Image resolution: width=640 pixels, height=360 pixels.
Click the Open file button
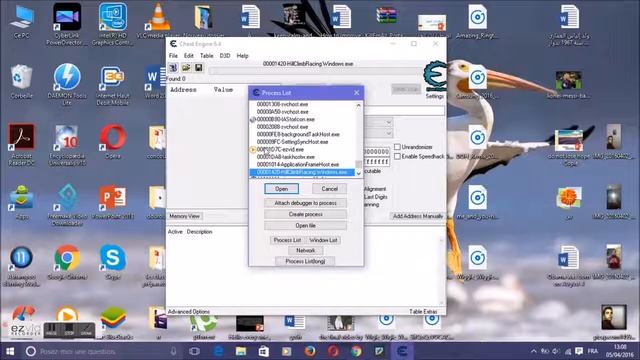(x=305, y=225)
